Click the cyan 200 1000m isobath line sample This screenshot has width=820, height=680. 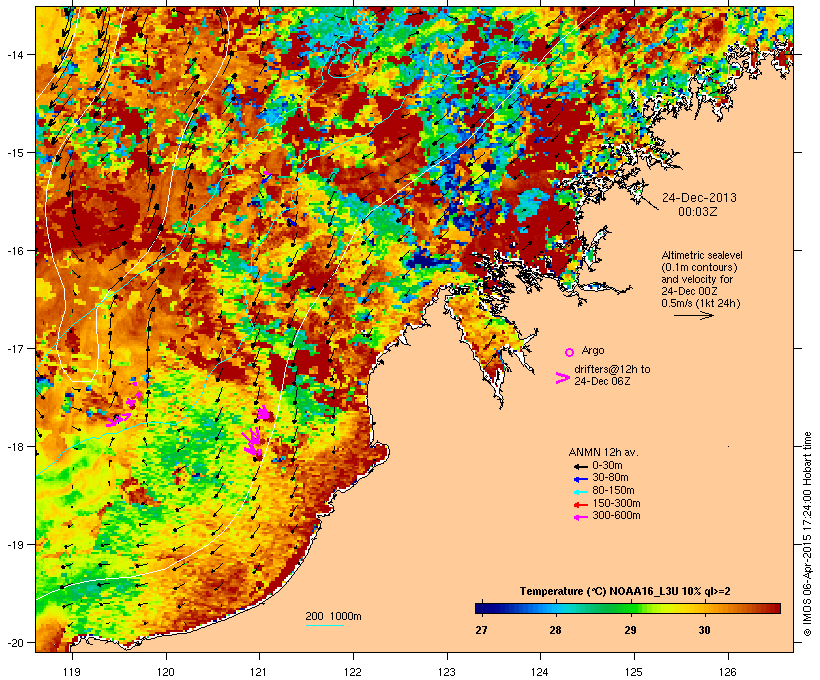click(x=325, y=625)
